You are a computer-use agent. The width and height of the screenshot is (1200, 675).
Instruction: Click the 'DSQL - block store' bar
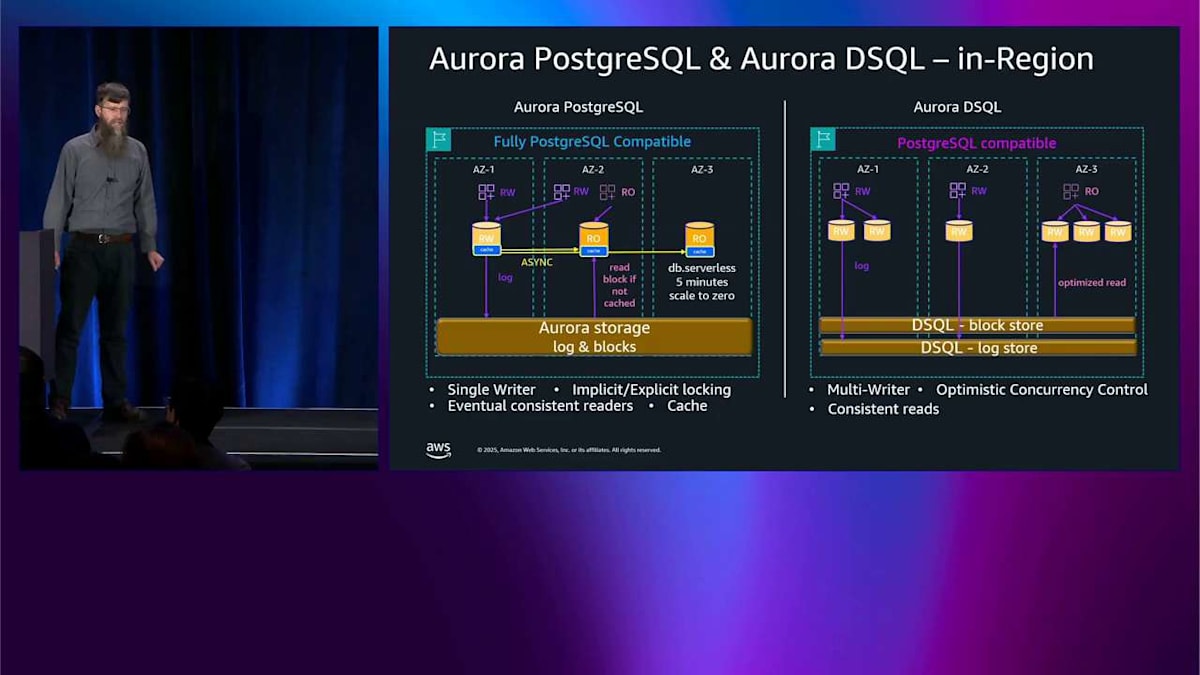[977, 325]
